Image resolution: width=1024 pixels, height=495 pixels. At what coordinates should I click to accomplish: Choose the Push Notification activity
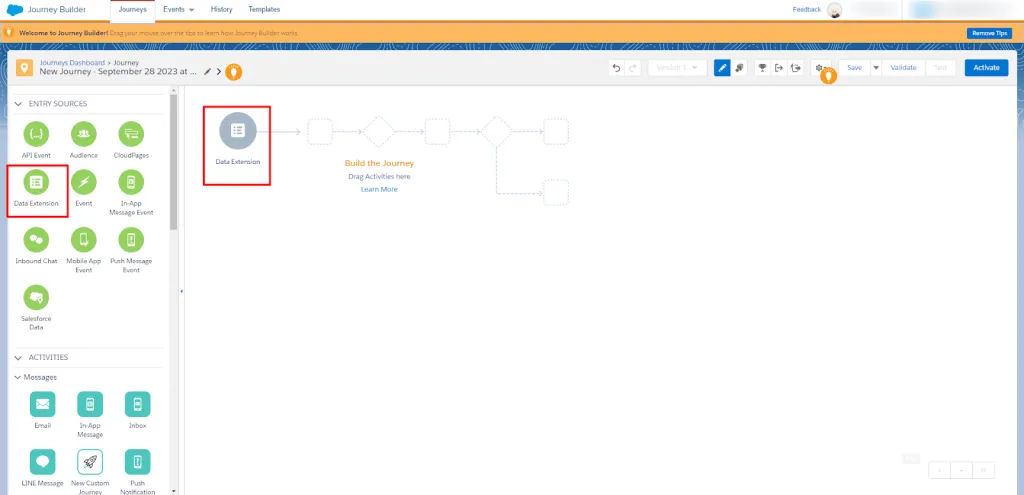click(x=137, y=462)
